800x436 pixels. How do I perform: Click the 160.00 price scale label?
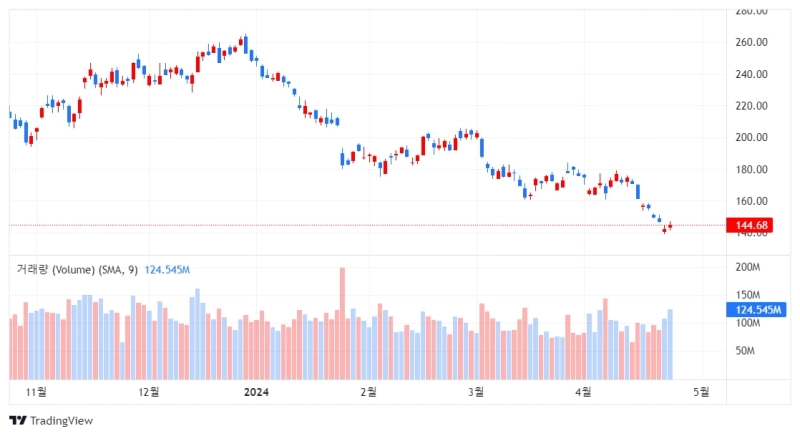click(751, 201)
